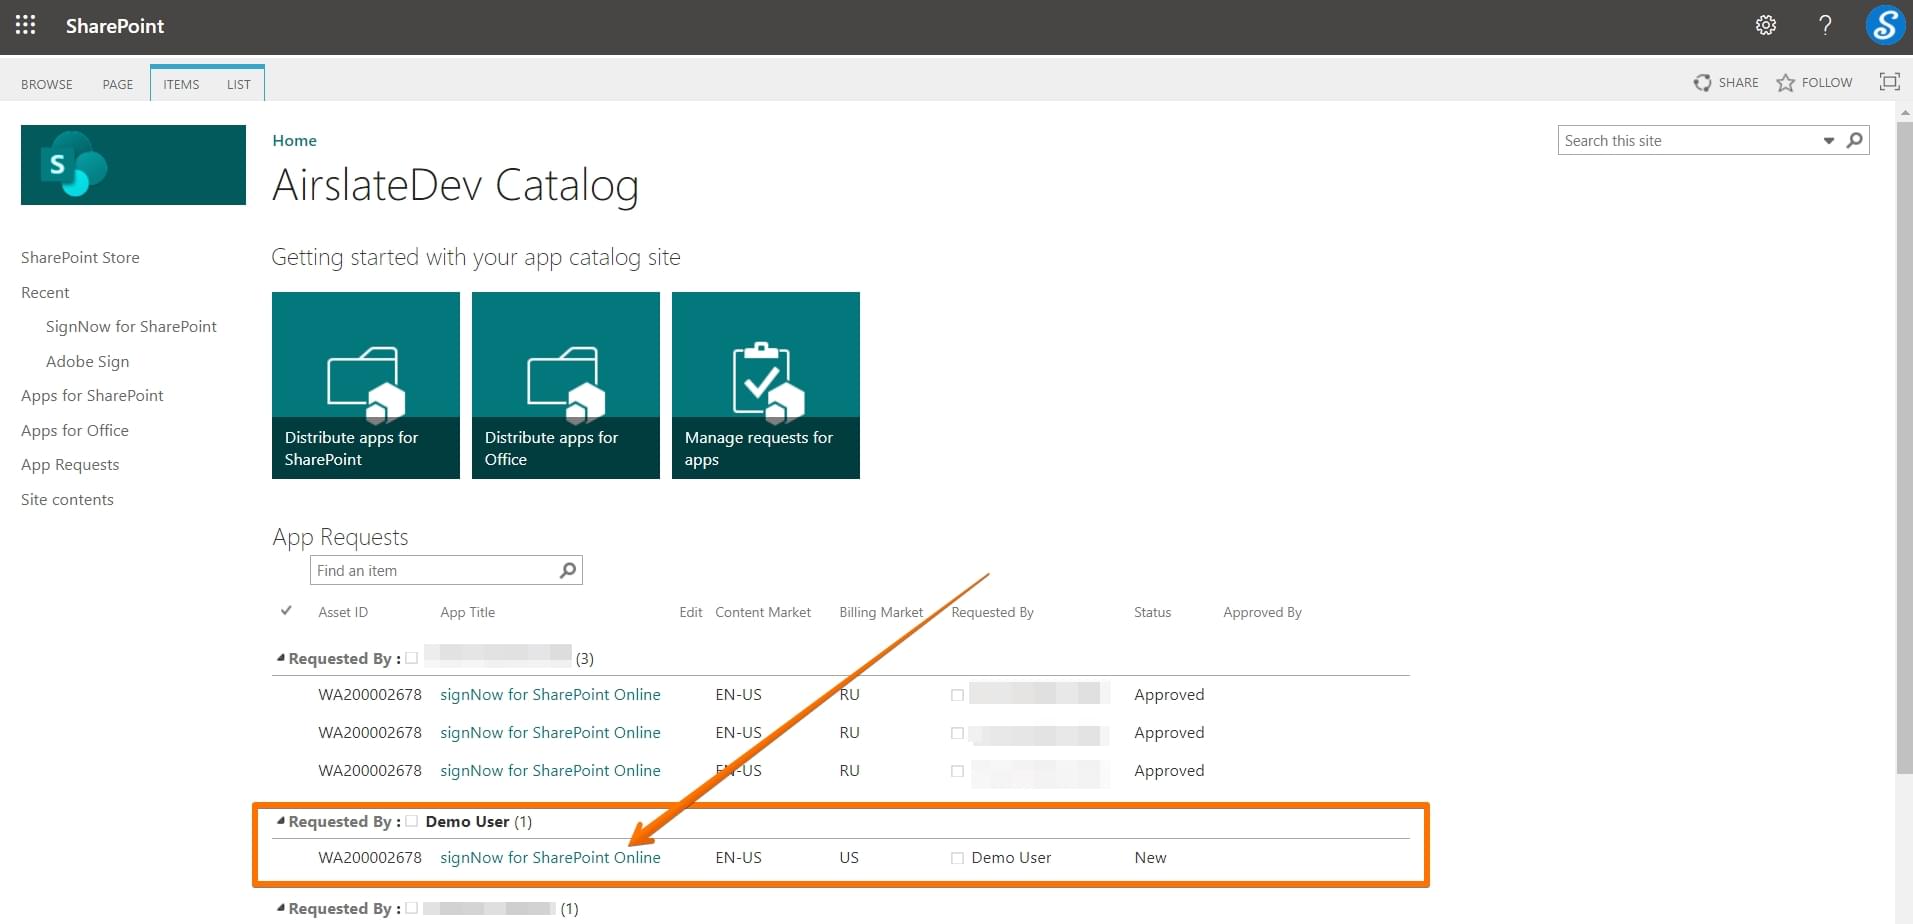Open SignNow for SharePoint recent link
This screenshot has width=1913, height=924.
point(131,327)
